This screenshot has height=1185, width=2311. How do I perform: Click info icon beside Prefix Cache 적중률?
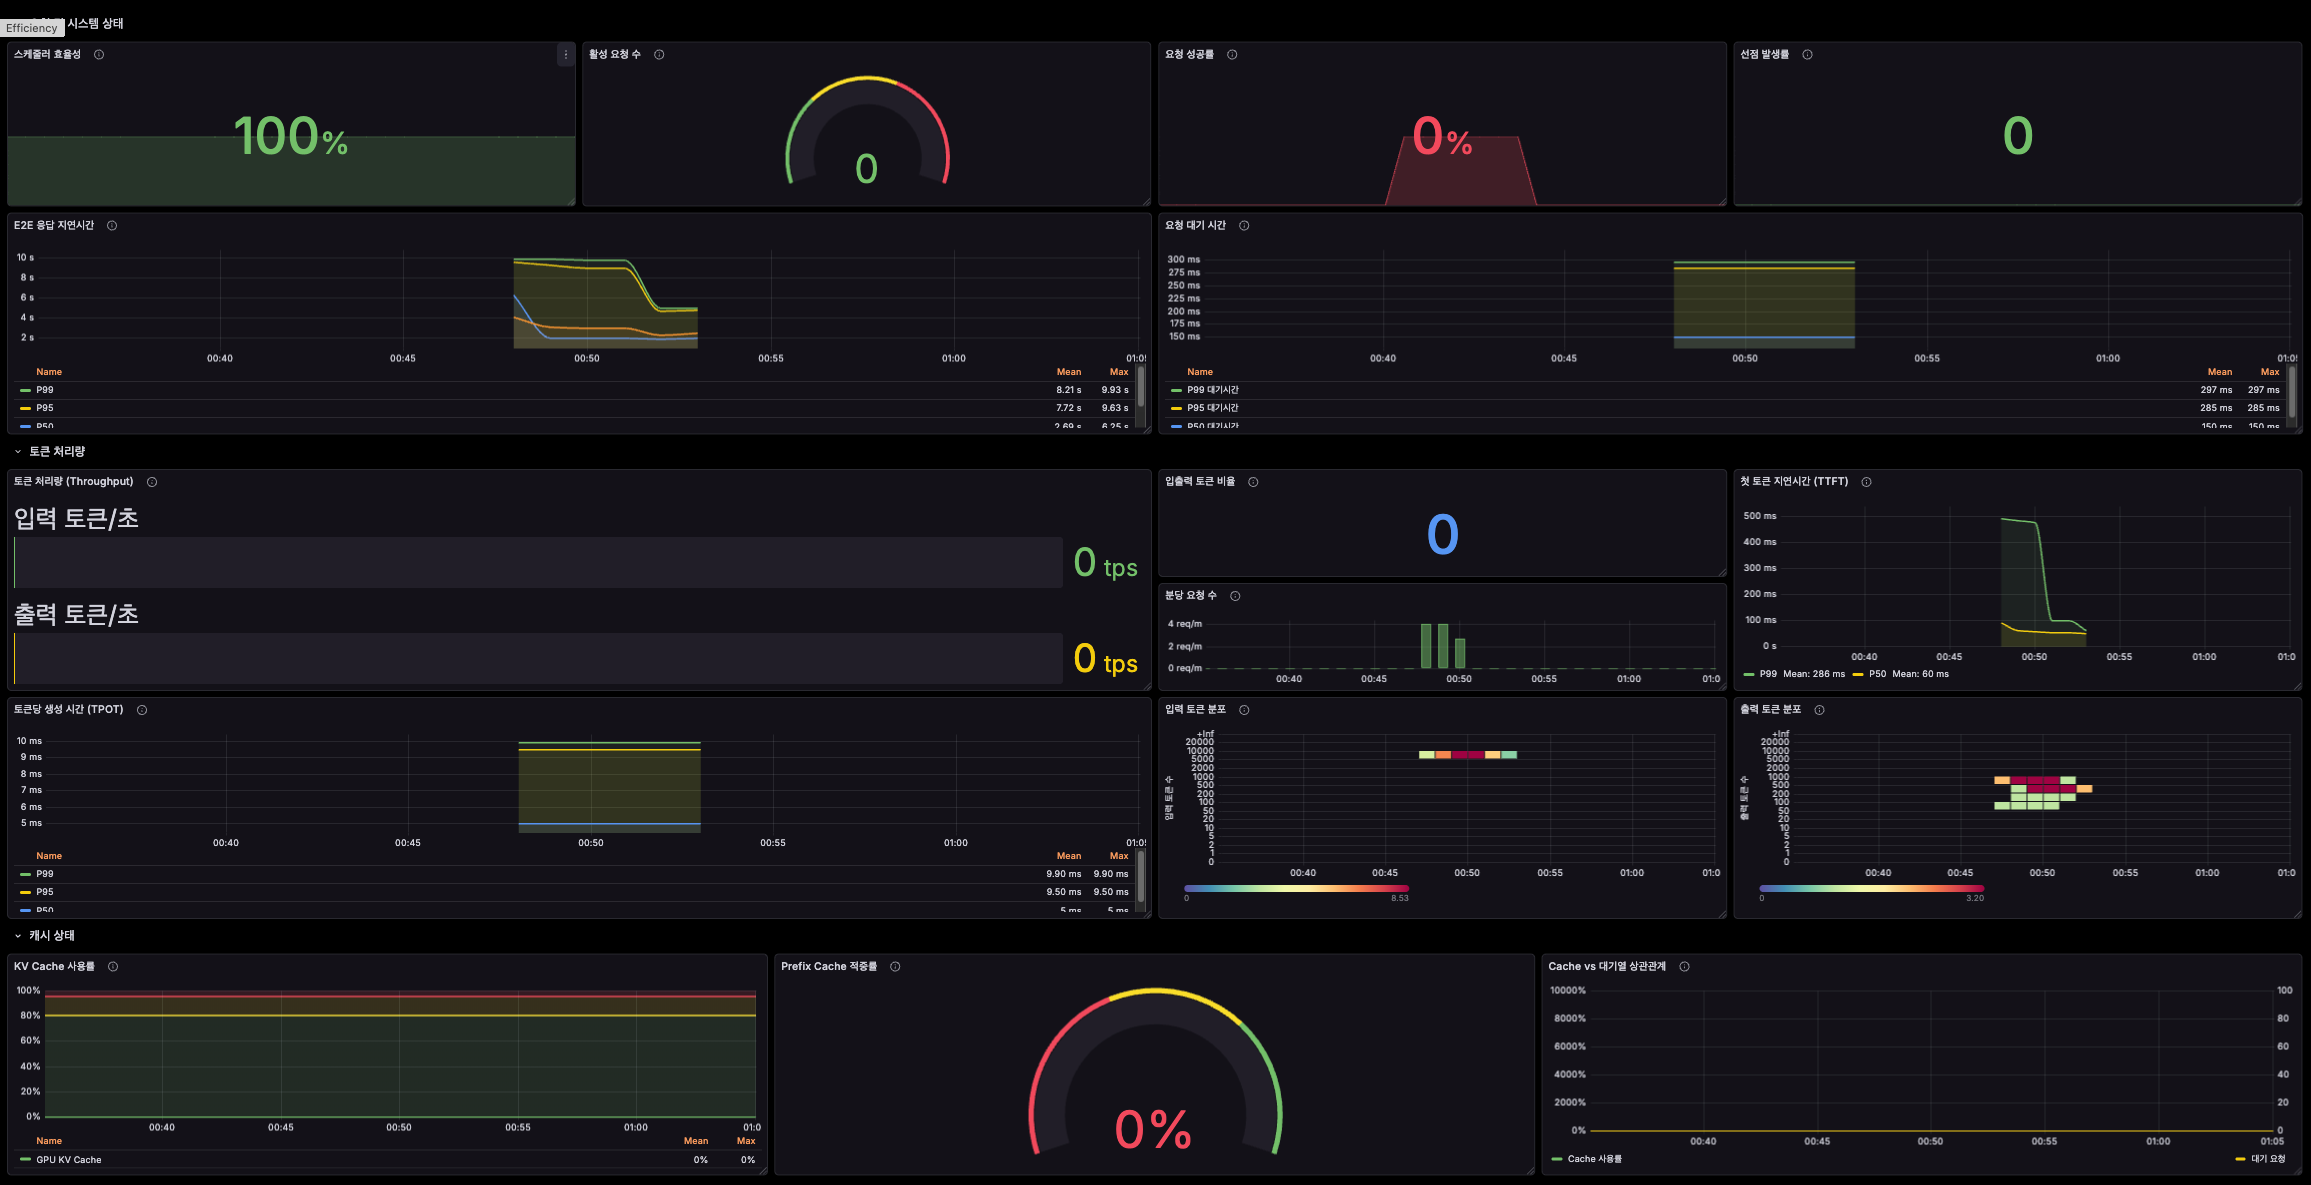coord(895,967)
